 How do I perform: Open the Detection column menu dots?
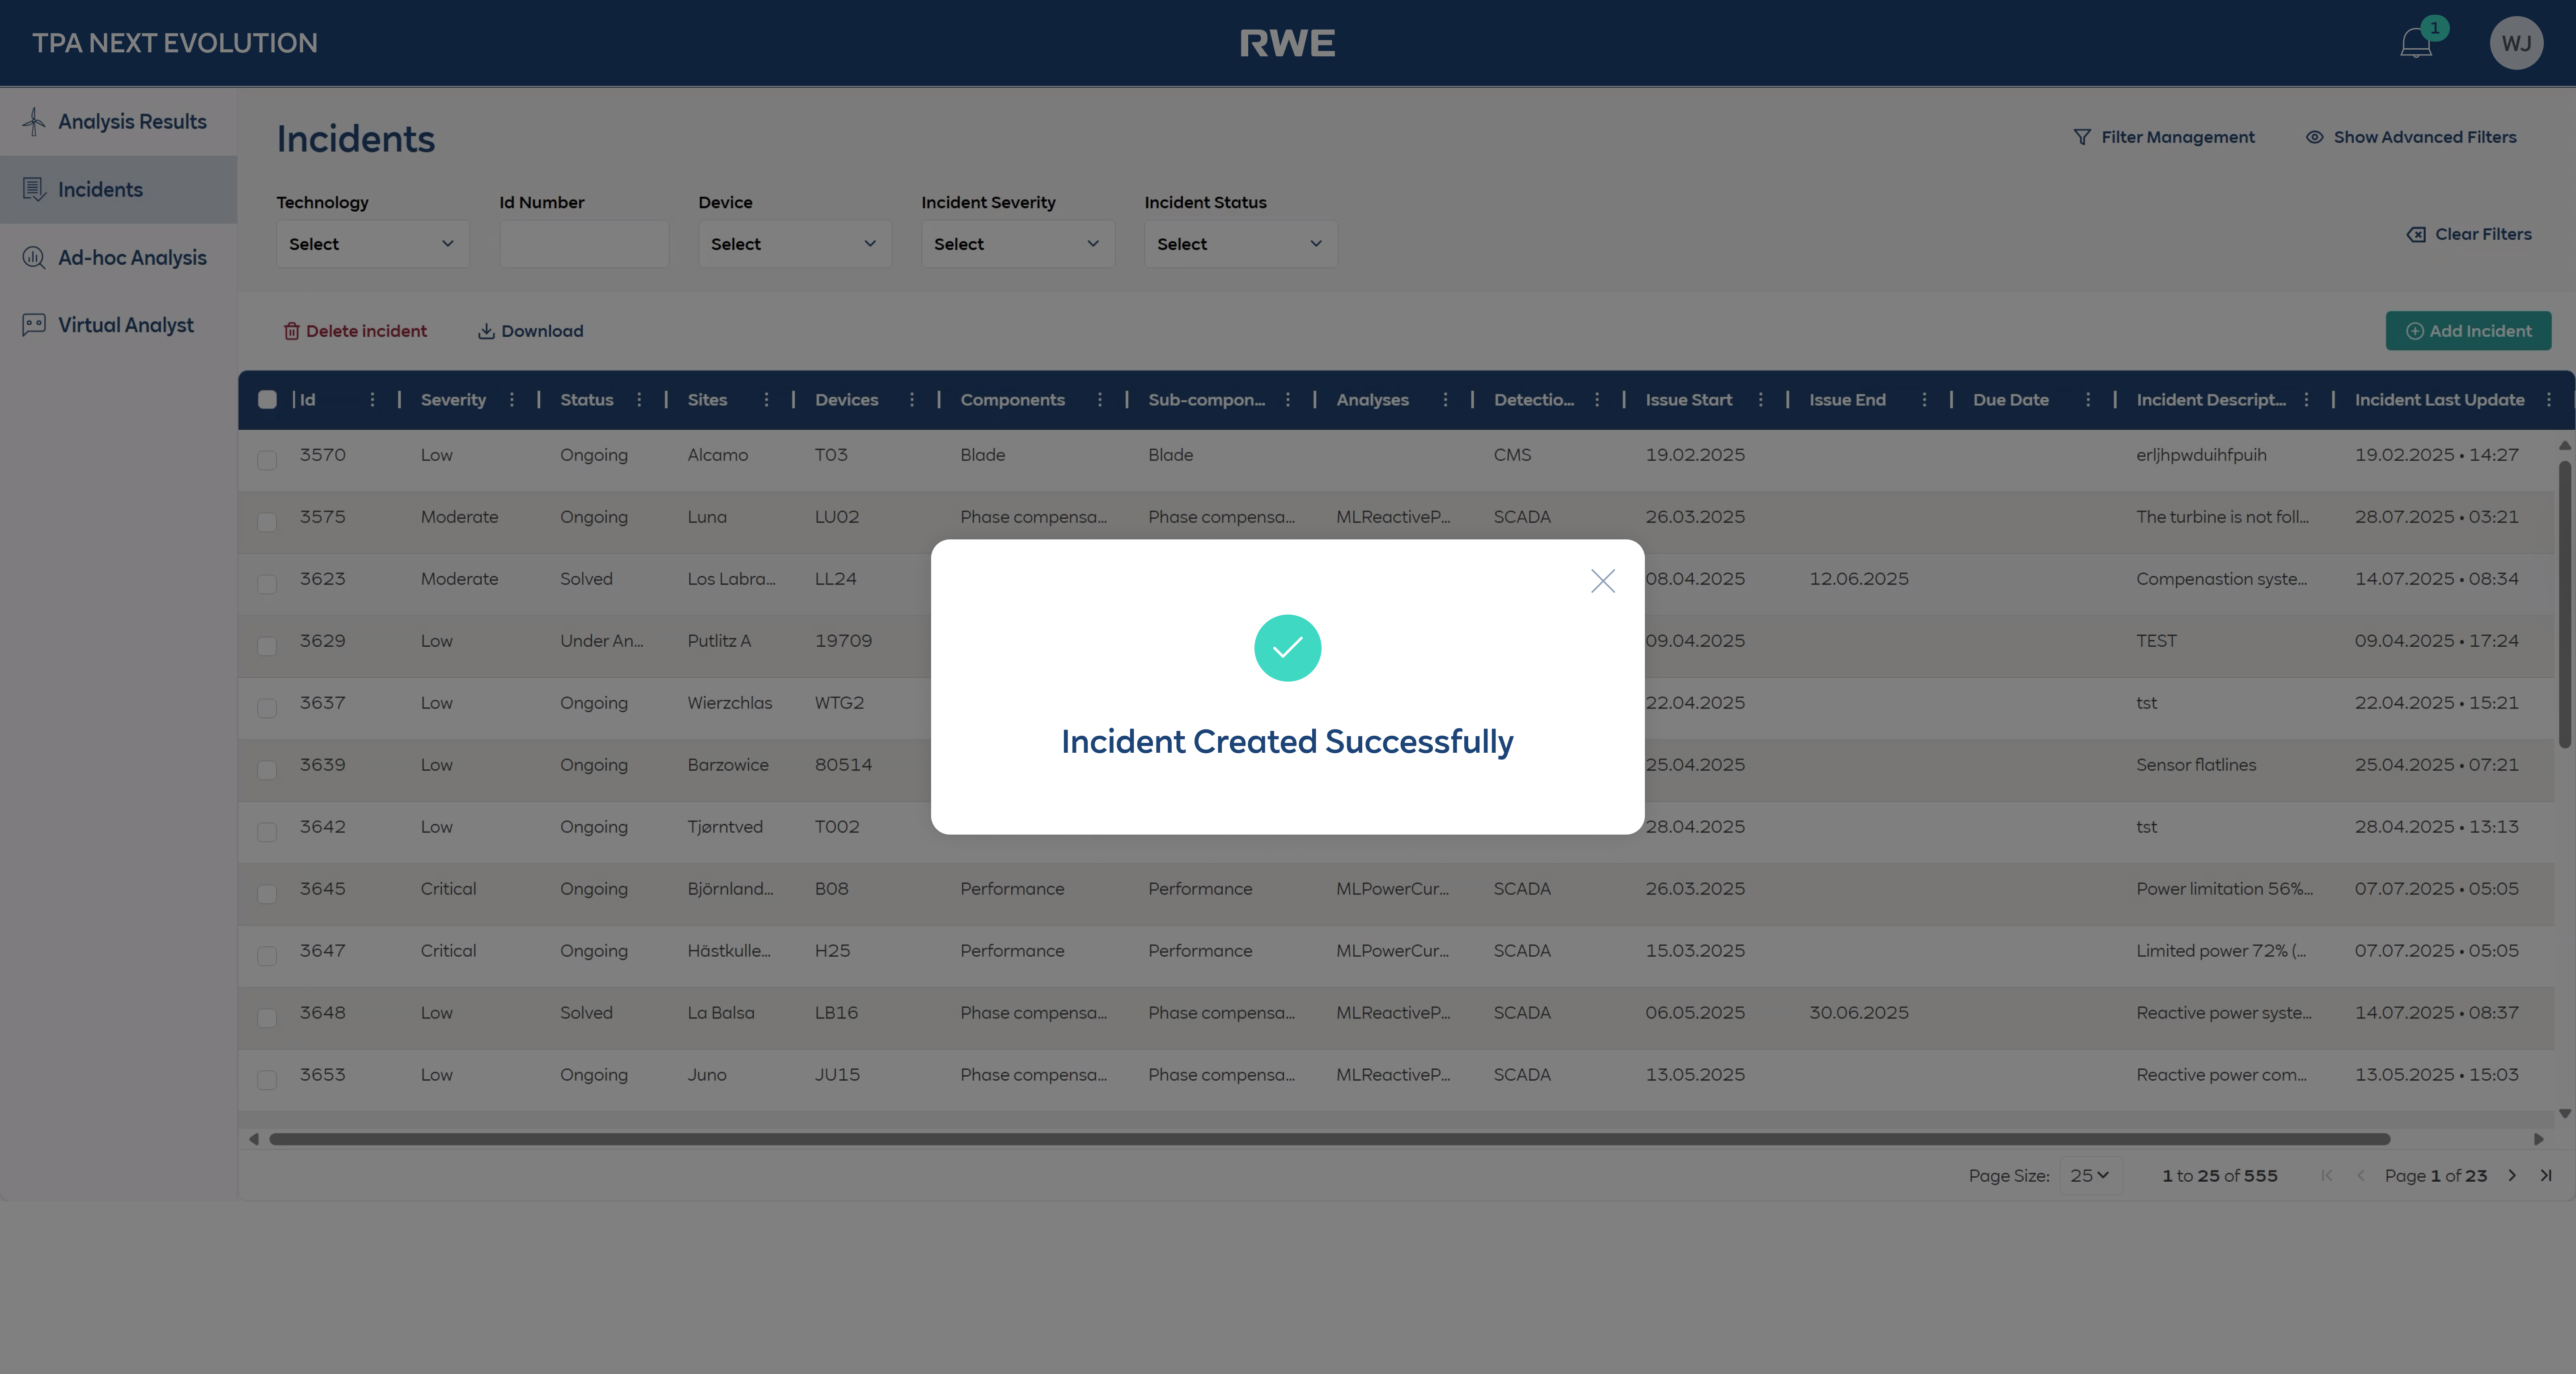click(x=1596, y=400)
